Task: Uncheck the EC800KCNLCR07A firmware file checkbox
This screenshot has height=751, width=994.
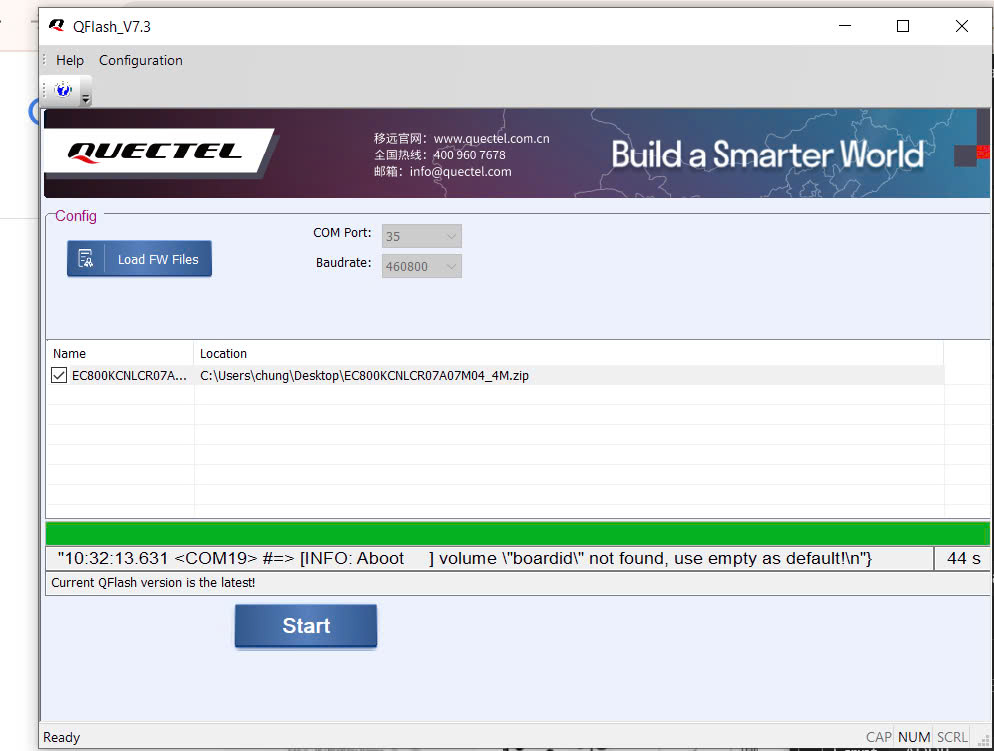Action: 58,375
